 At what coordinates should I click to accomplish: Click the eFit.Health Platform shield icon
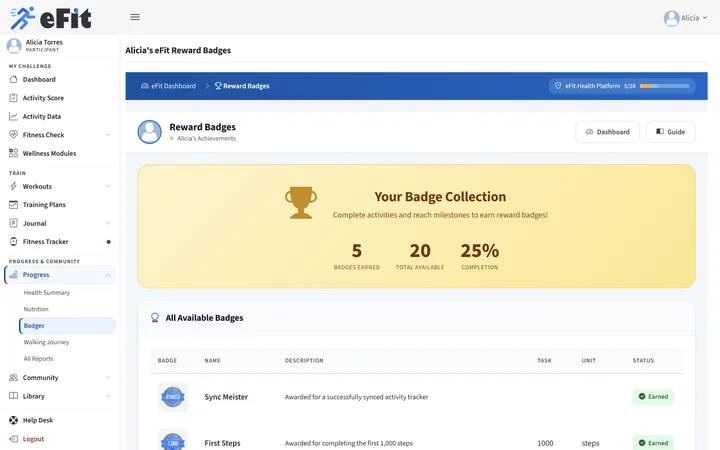point(558,85)
